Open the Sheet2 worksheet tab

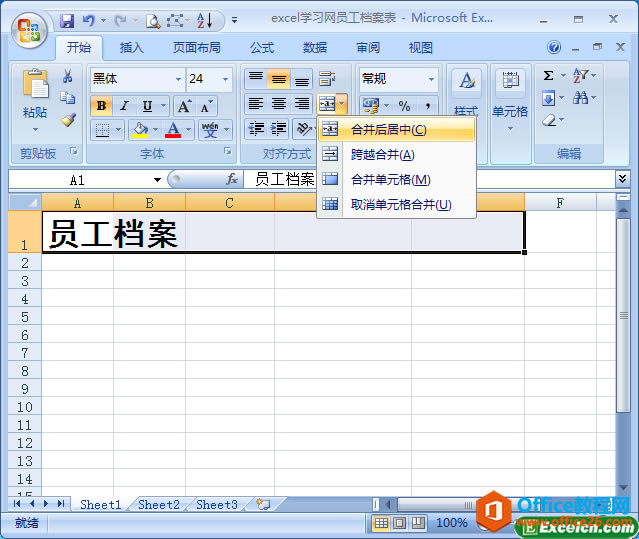[159, 505]
